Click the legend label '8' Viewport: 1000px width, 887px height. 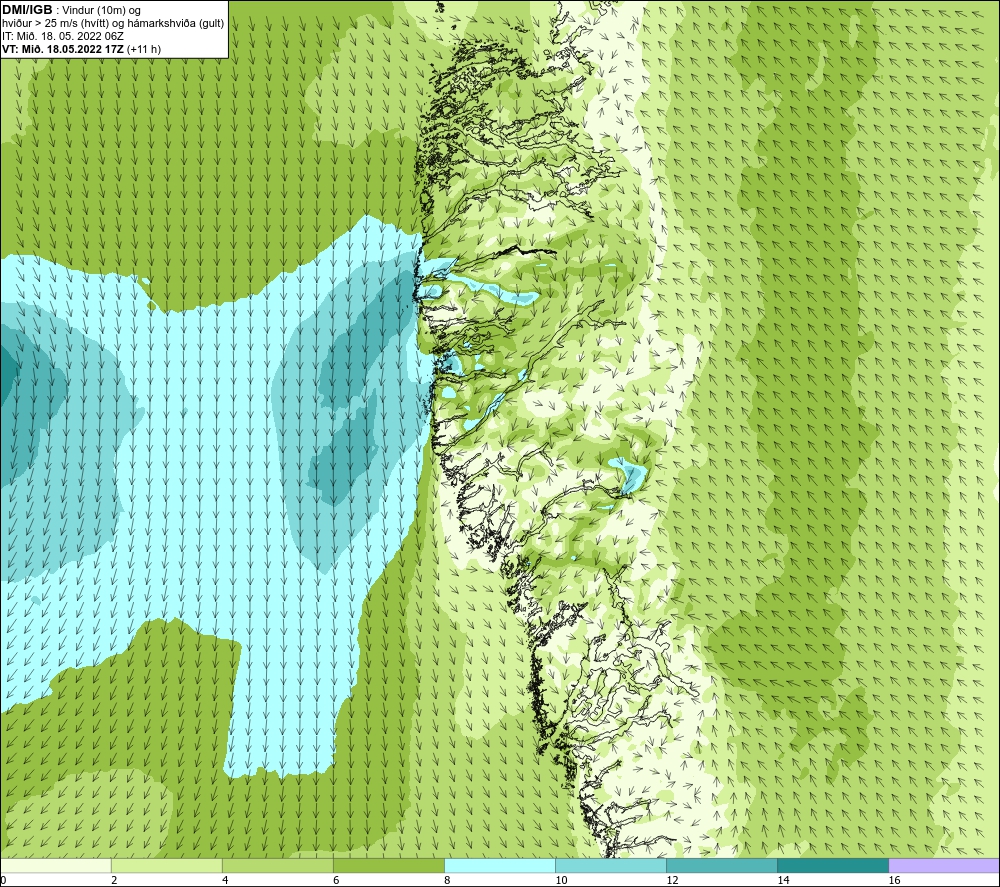pyautogui.click(x=446, y=881)
